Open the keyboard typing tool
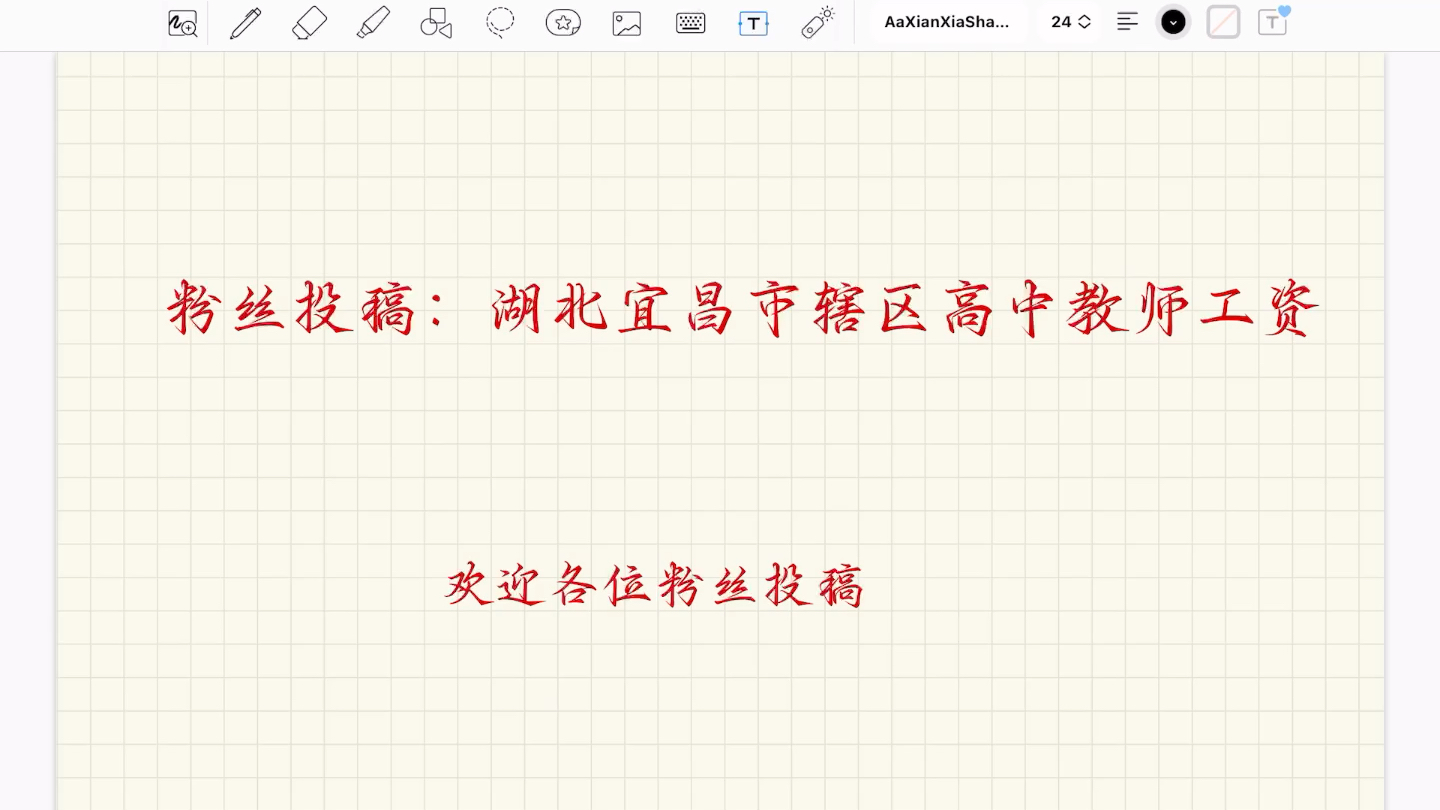Screen dimensions: 1440x810 [690, 23]
